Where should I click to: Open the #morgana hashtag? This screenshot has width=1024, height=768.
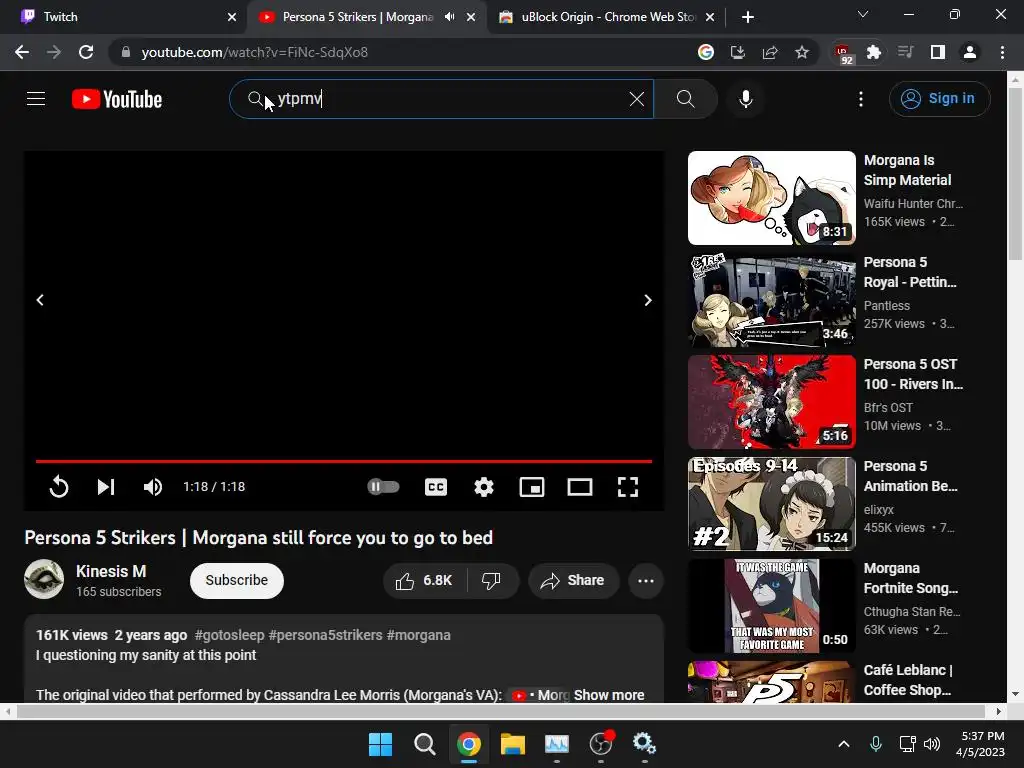419,635
